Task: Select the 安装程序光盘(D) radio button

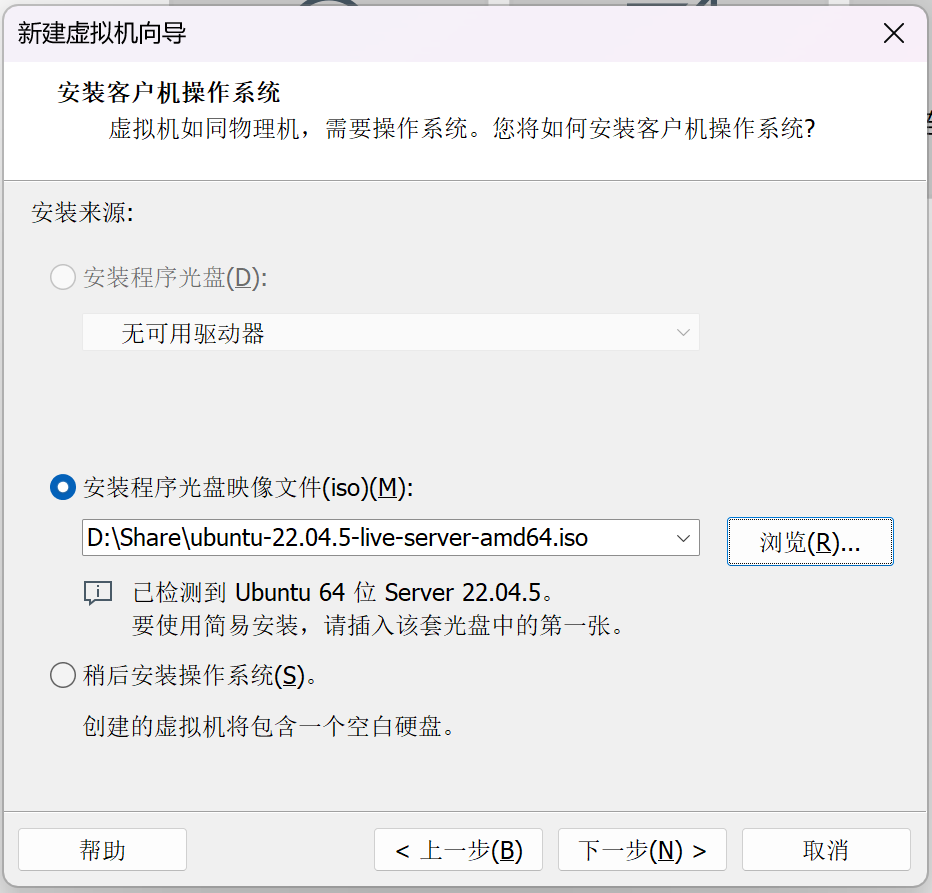Action: (63, 277)
